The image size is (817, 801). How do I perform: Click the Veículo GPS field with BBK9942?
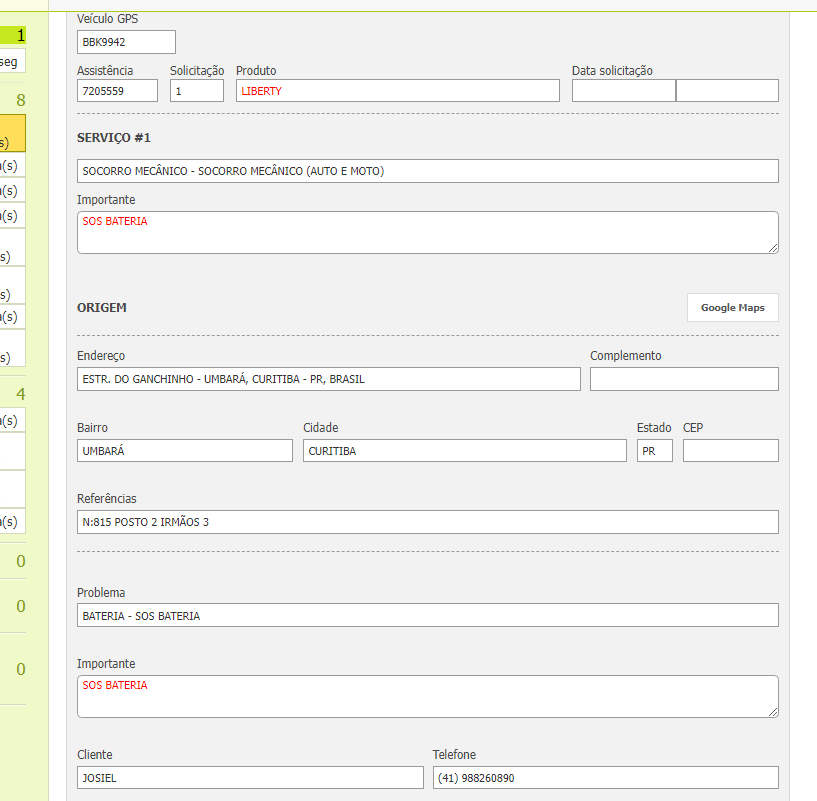(126, 42)
